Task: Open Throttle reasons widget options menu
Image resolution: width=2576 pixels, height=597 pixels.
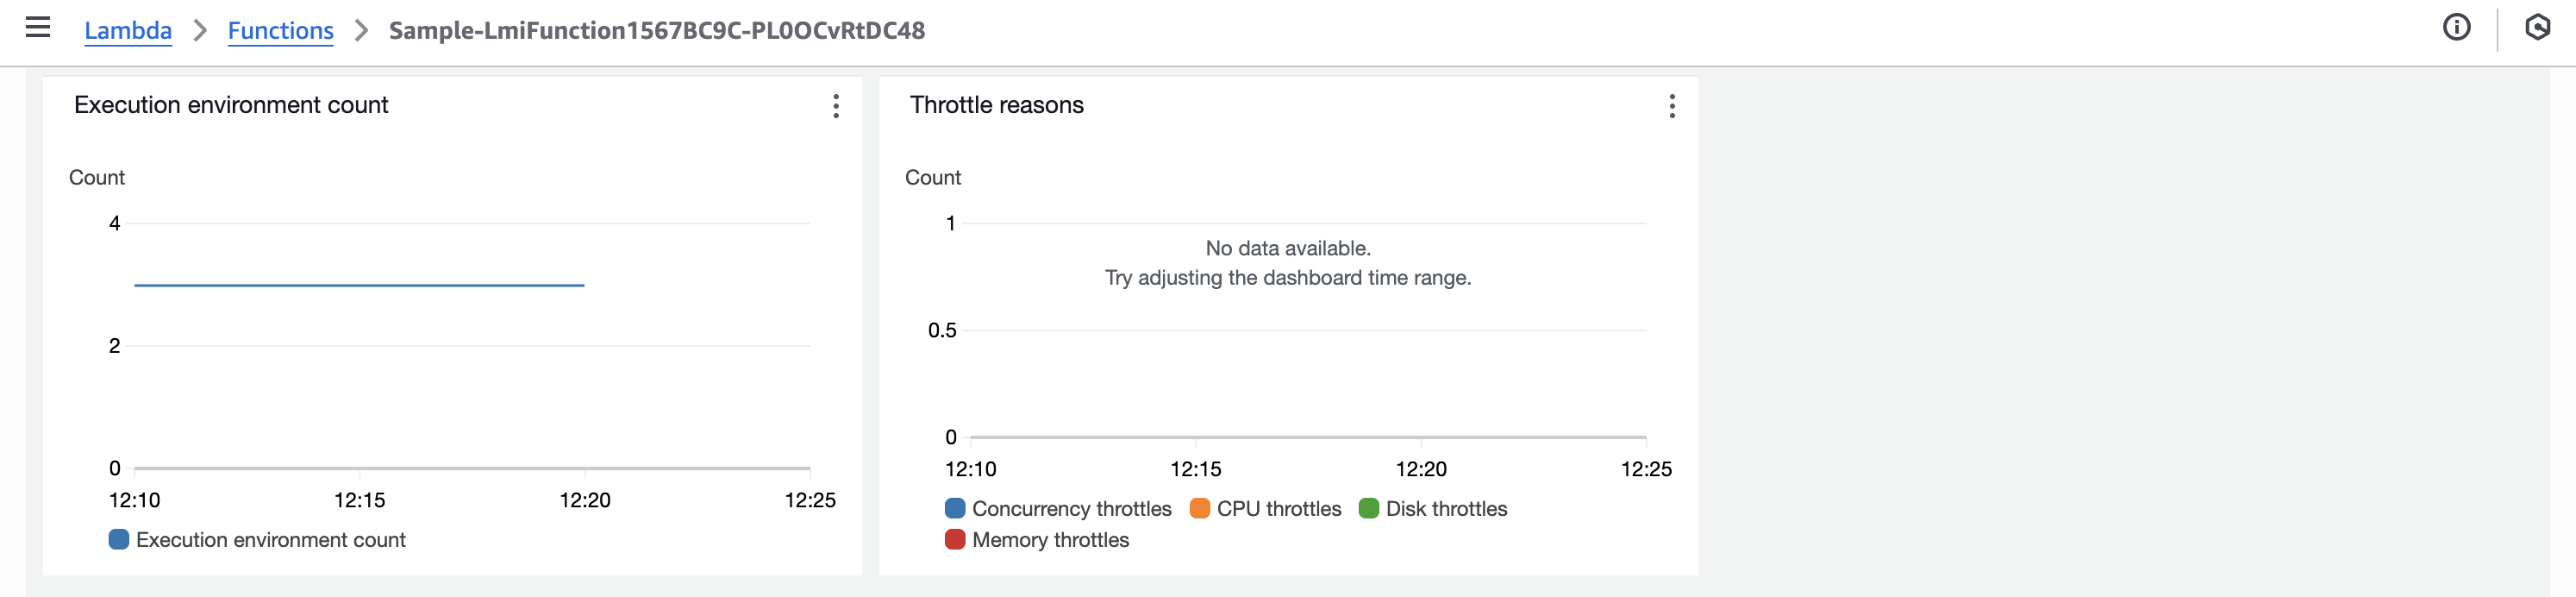Action: click(x=1671, y=107)
